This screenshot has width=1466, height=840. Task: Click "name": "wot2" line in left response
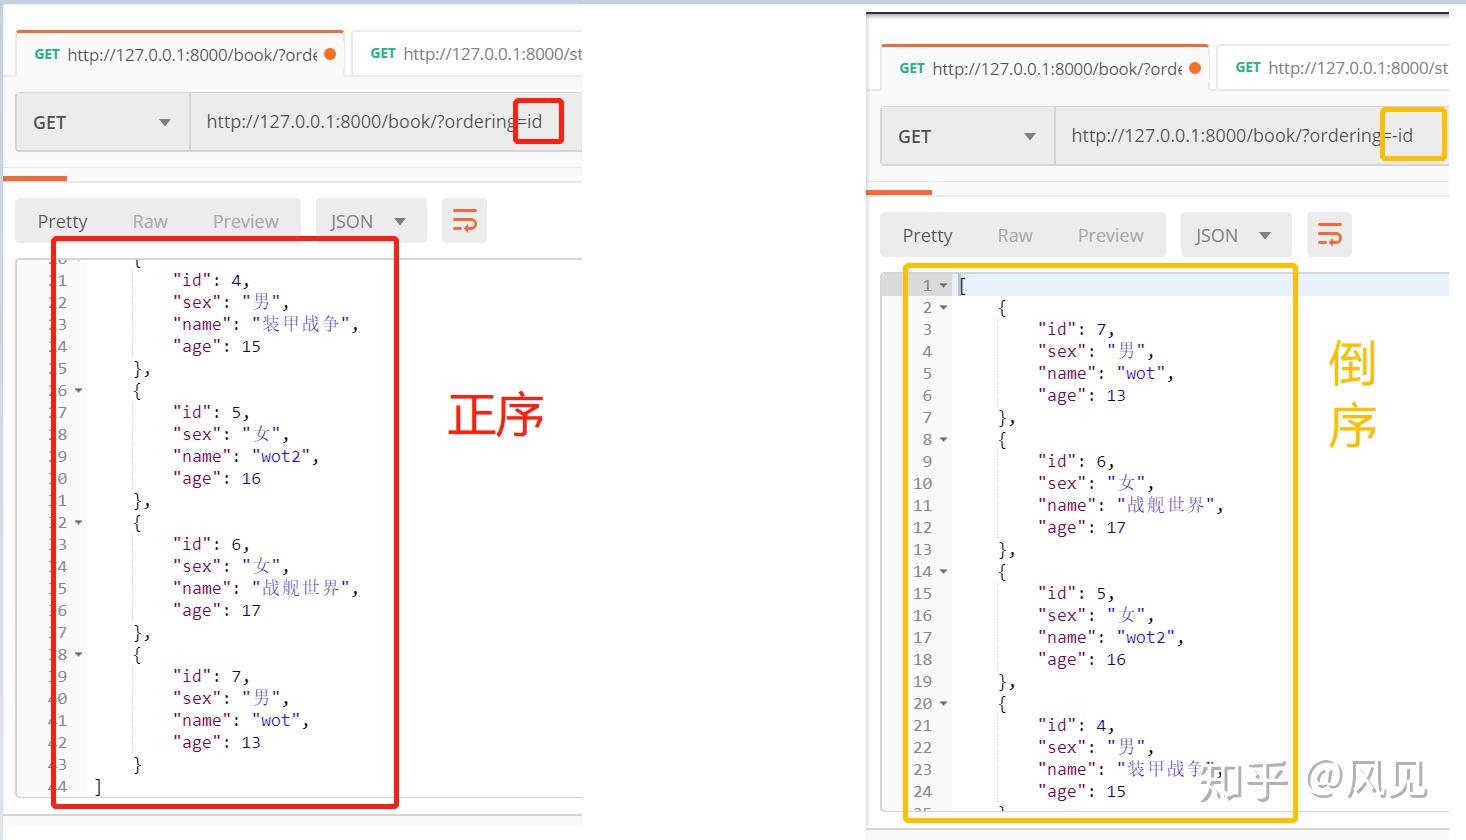(246, 457)
